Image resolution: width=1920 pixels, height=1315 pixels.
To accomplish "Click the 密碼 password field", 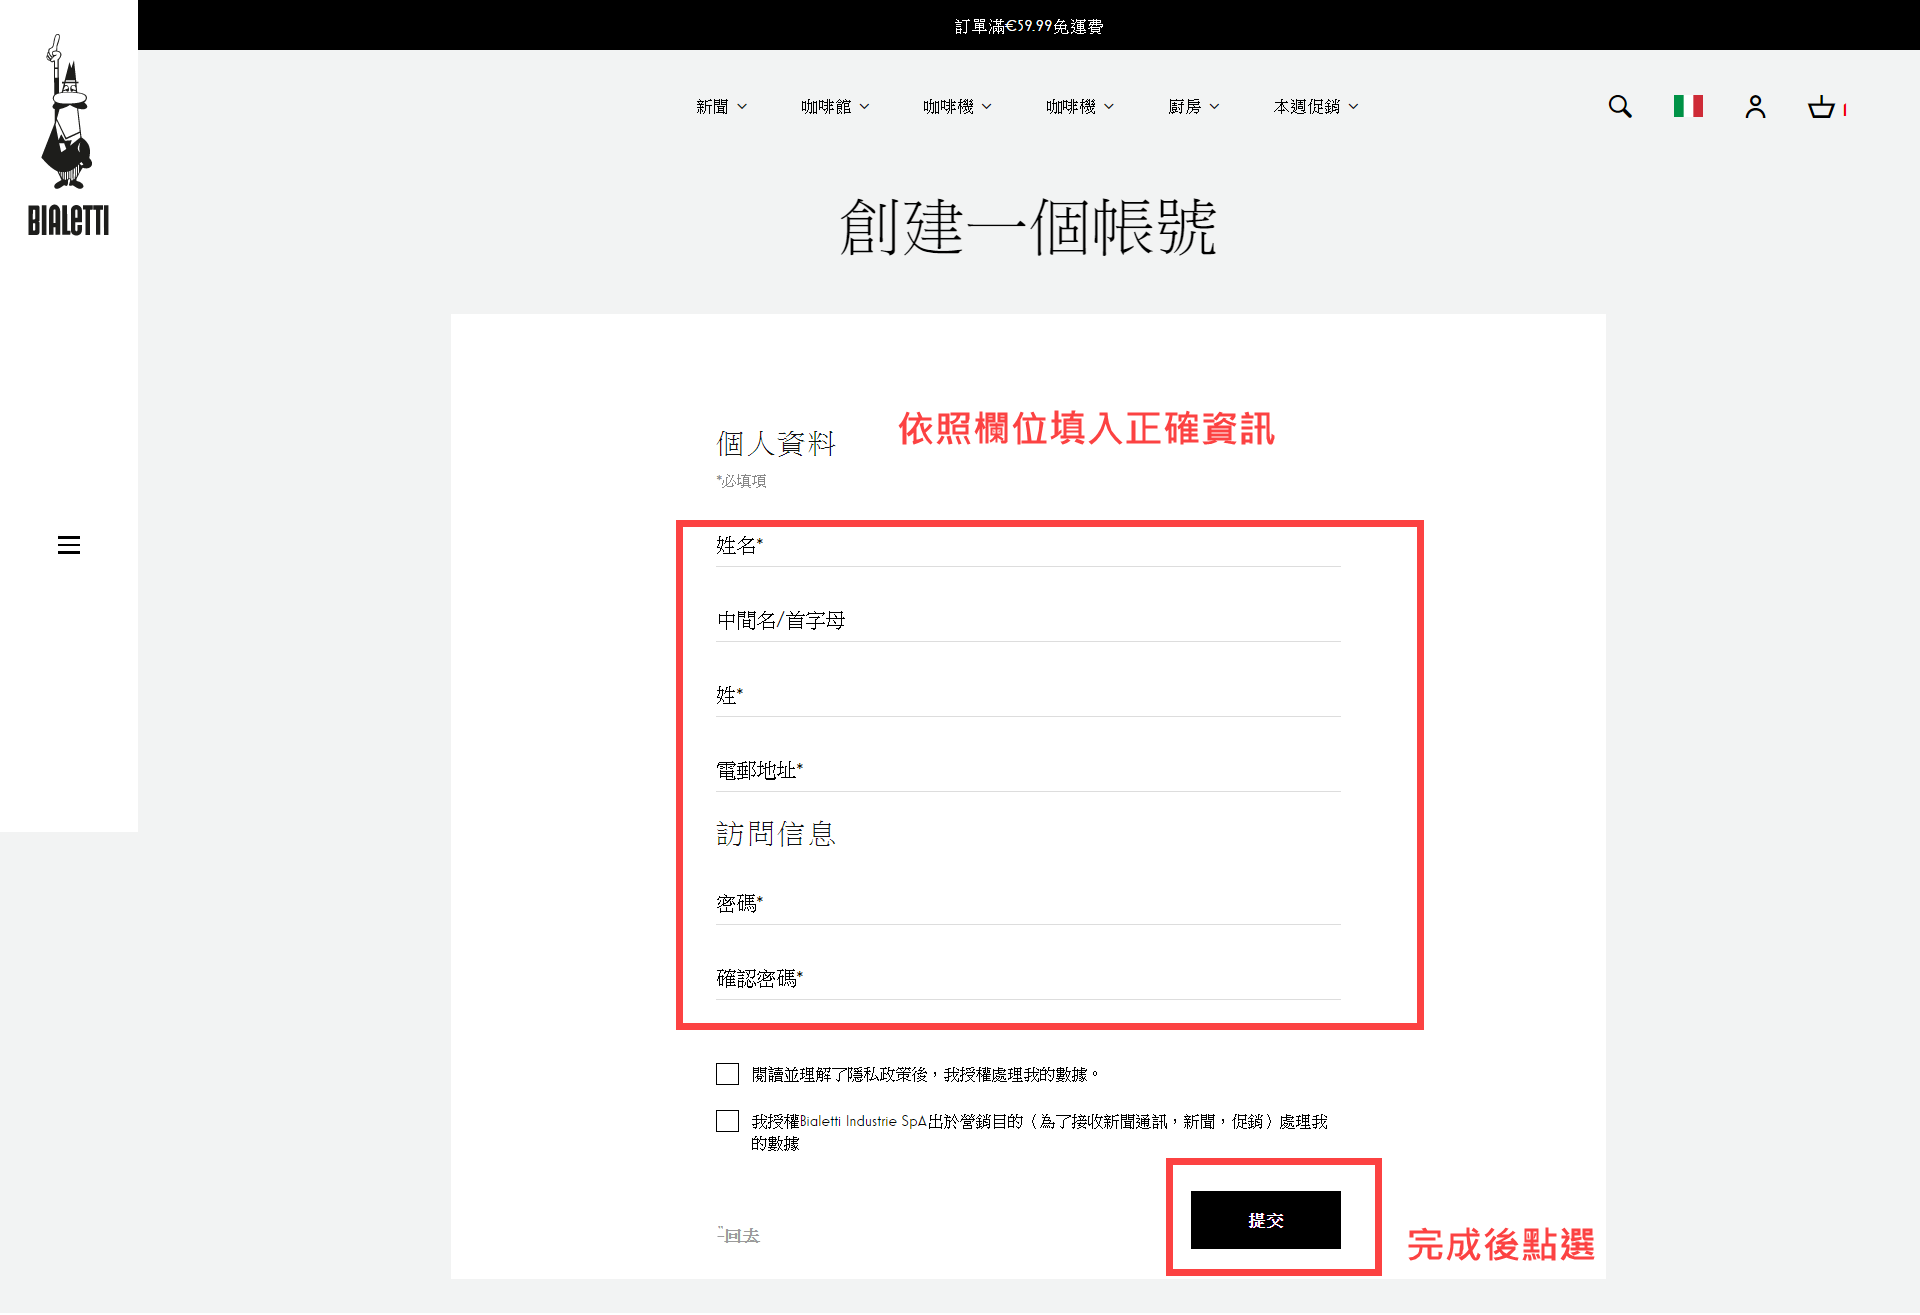I will (1027, 904).
